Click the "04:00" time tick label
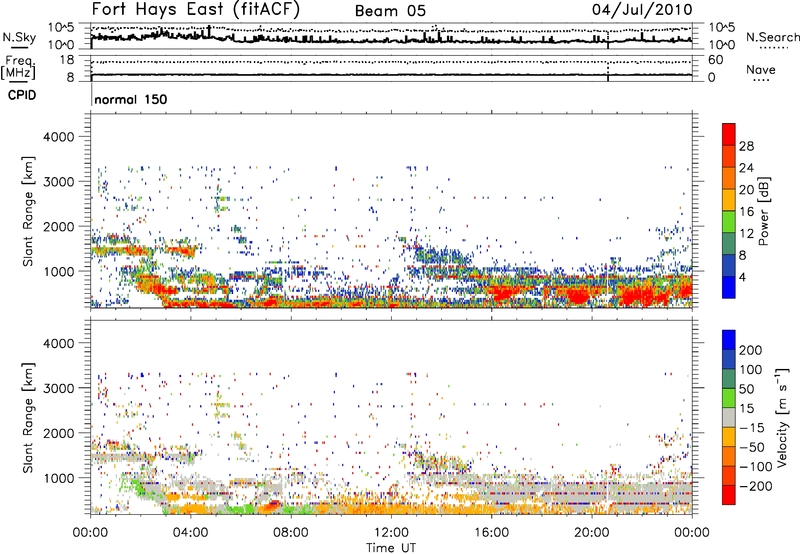This screenshot has width=800, height=554. pos(190,533)
